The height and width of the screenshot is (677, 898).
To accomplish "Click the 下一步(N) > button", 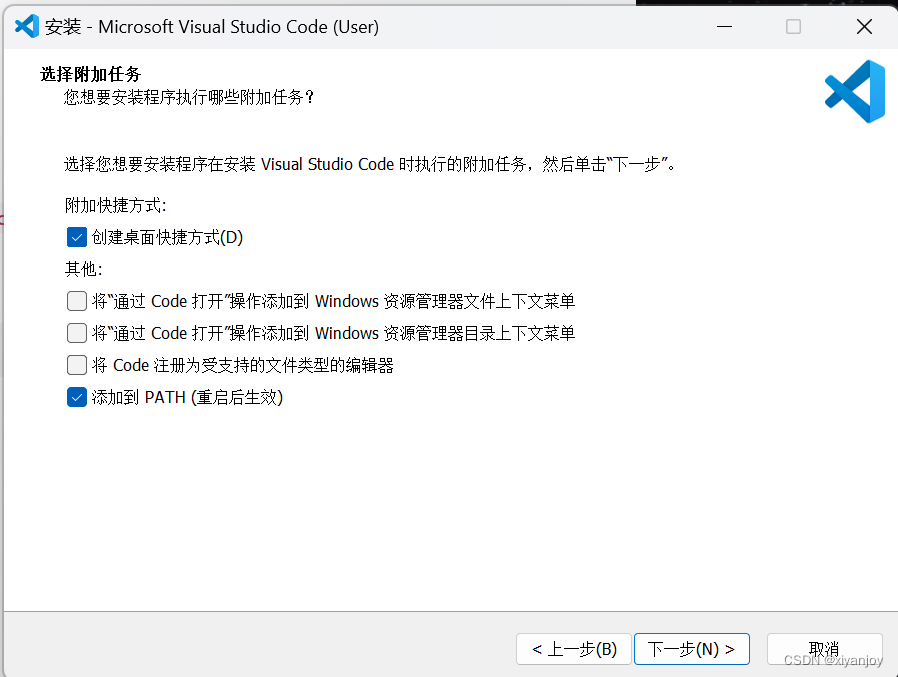I will [692, 649].
